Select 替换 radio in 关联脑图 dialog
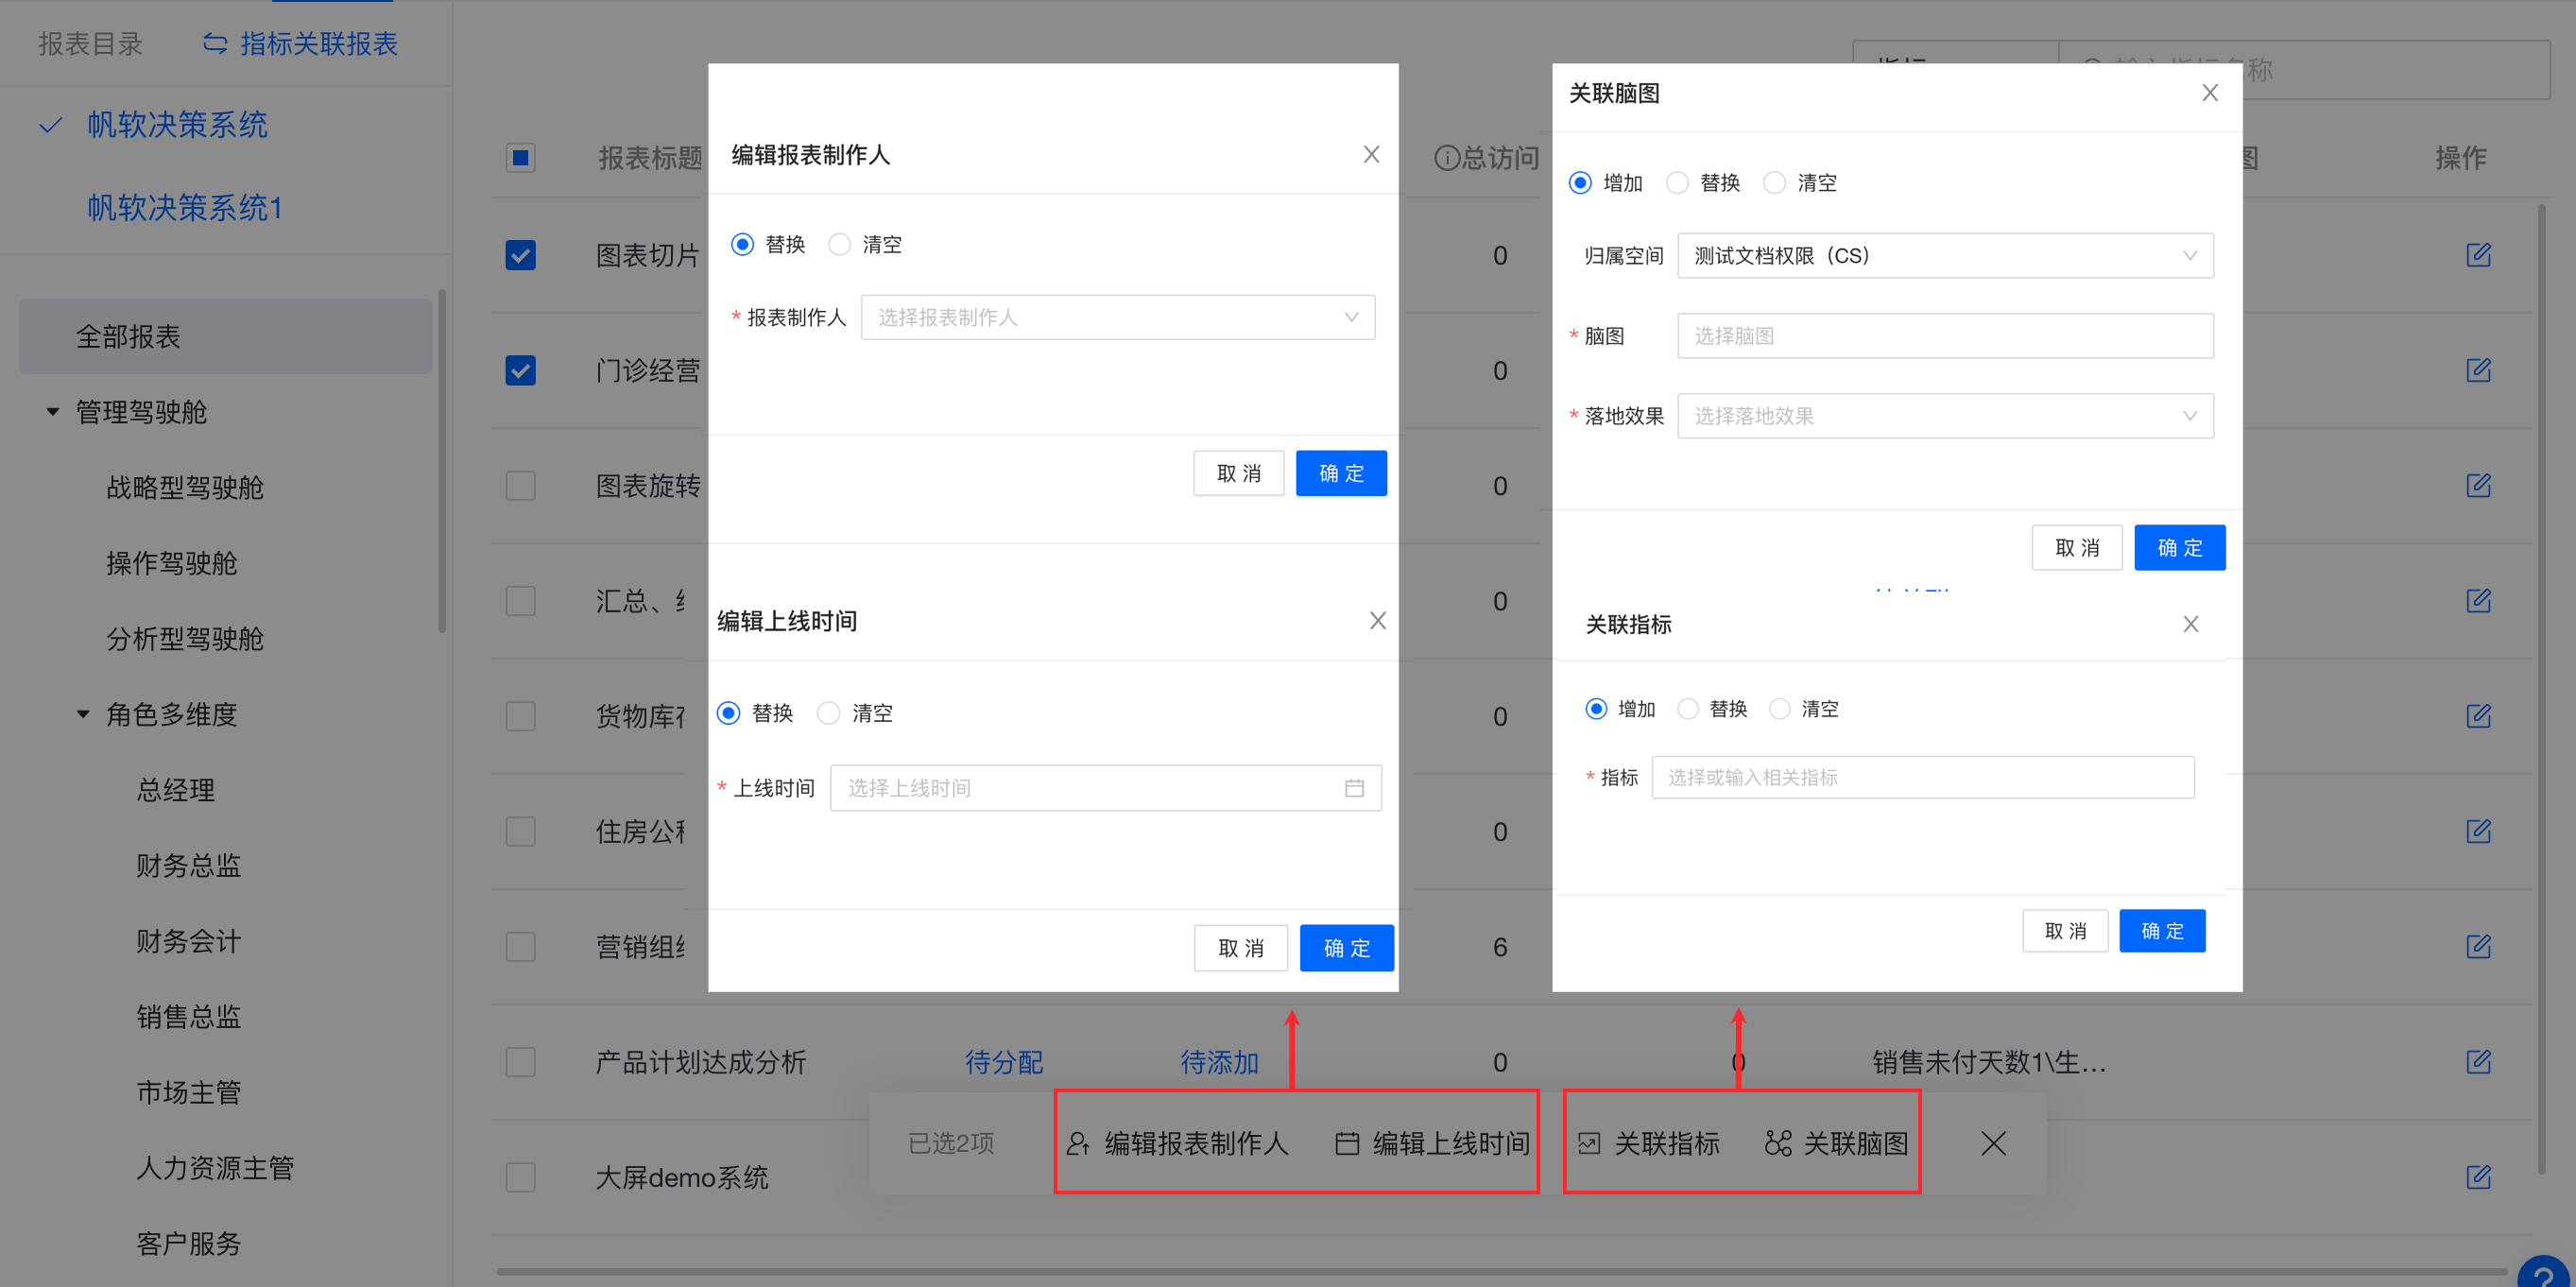2576x1287 pixels. [1677, 183]
